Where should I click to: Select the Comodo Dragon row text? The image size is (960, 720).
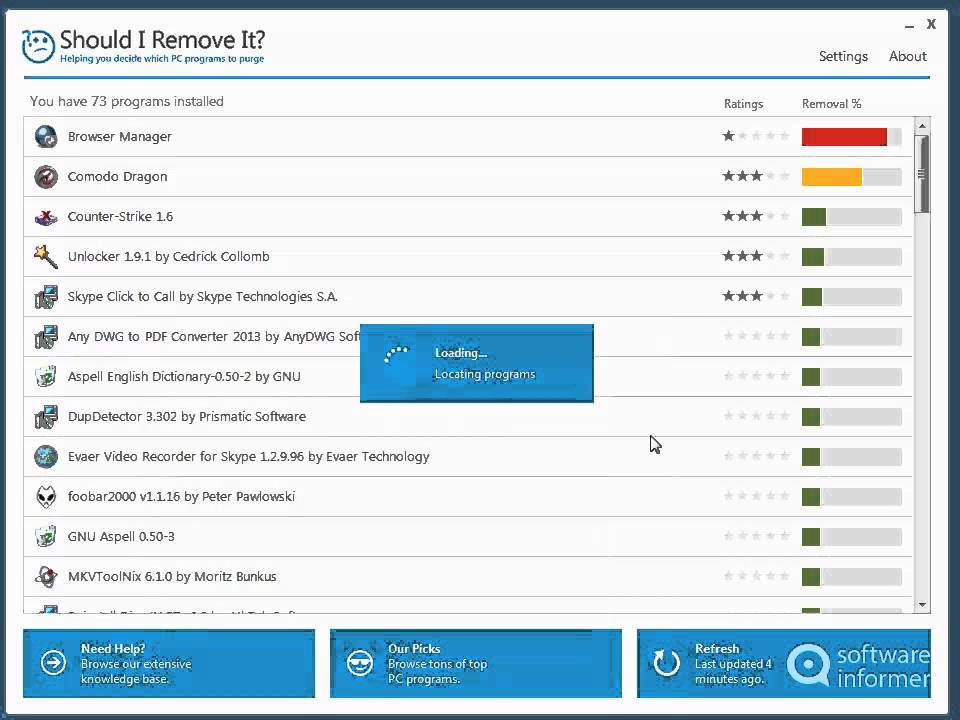tap(117, 177)
